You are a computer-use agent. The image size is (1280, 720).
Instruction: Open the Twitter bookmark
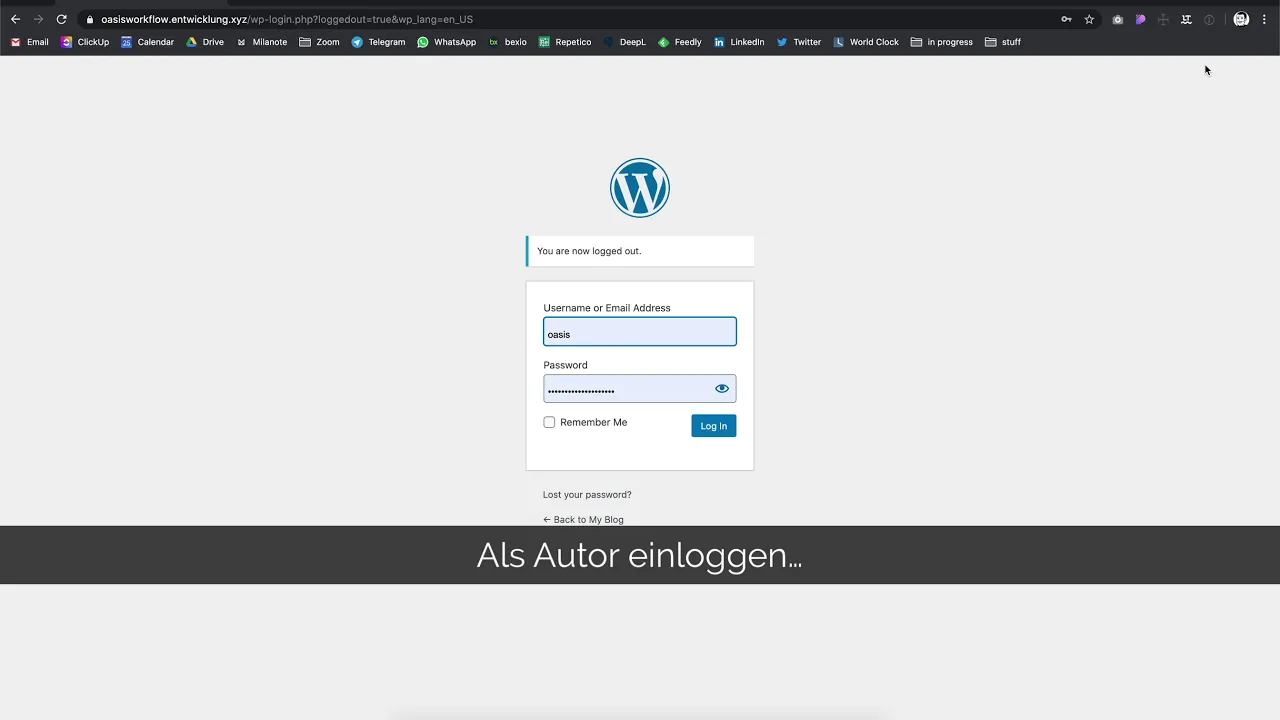[799, 42]
